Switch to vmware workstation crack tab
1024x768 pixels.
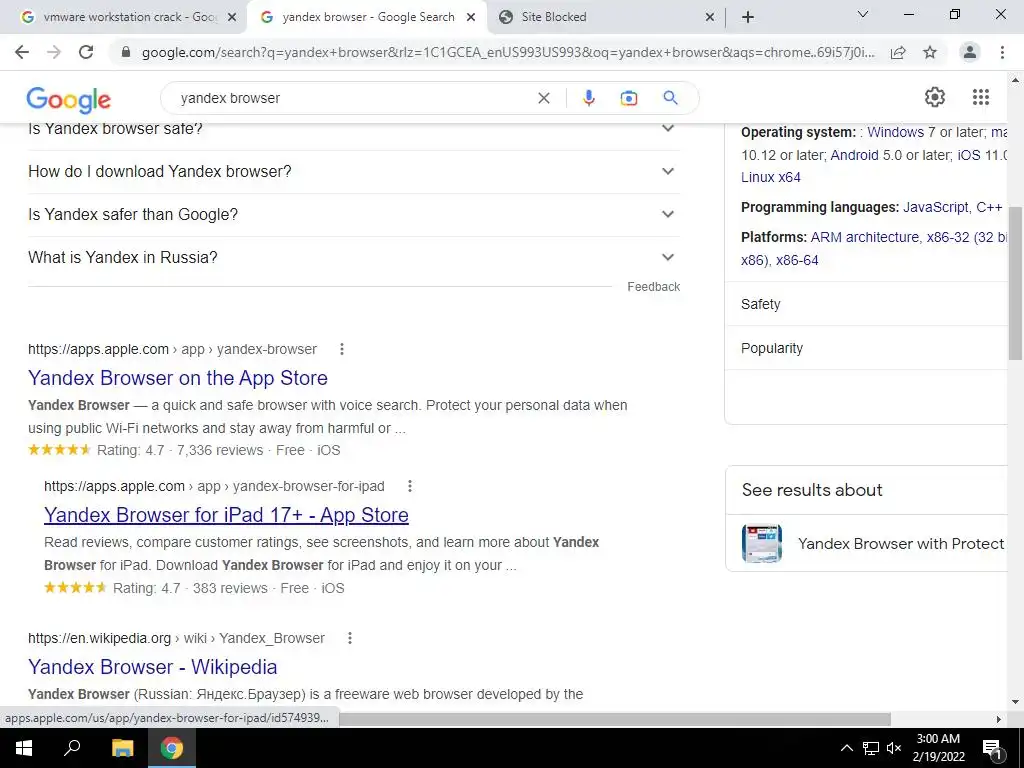click(123, 18)
